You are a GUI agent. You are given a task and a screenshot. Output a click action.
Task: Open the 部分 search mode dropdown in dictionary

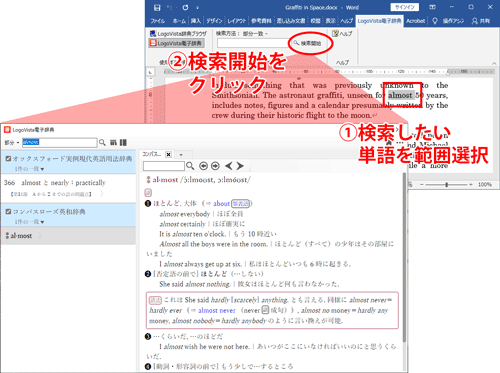12,143
